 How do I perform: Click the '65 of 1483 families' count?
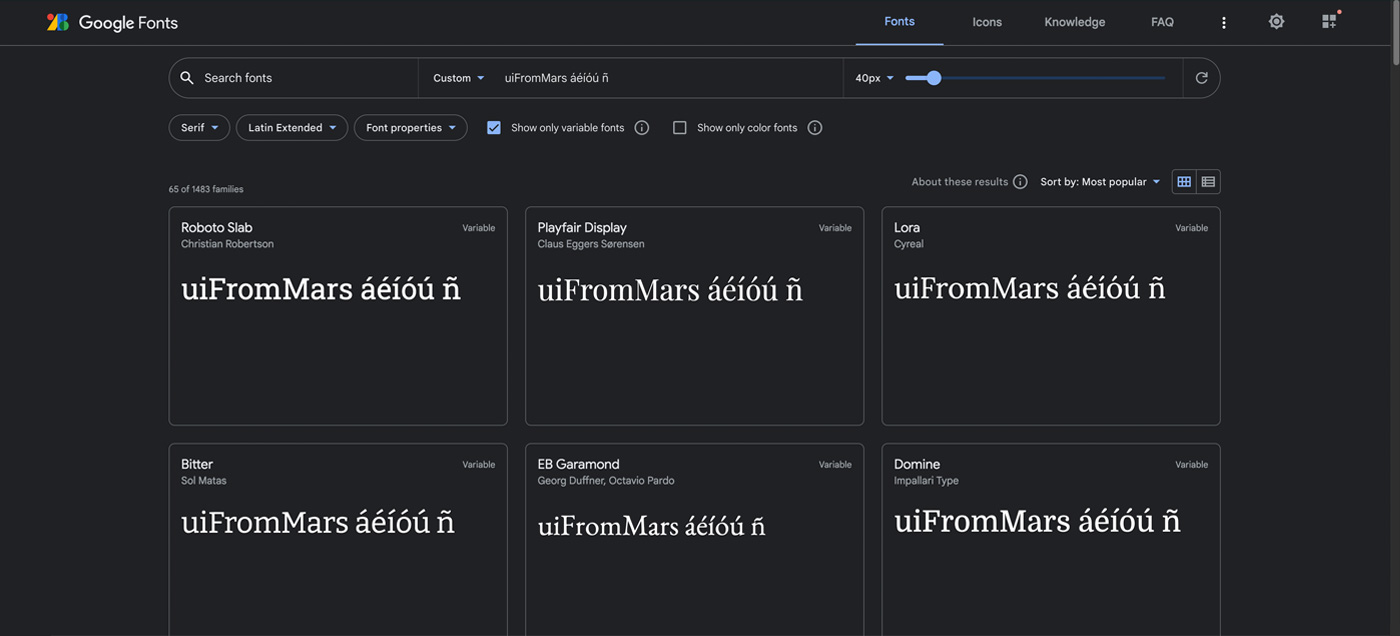(x=206, y=189)
